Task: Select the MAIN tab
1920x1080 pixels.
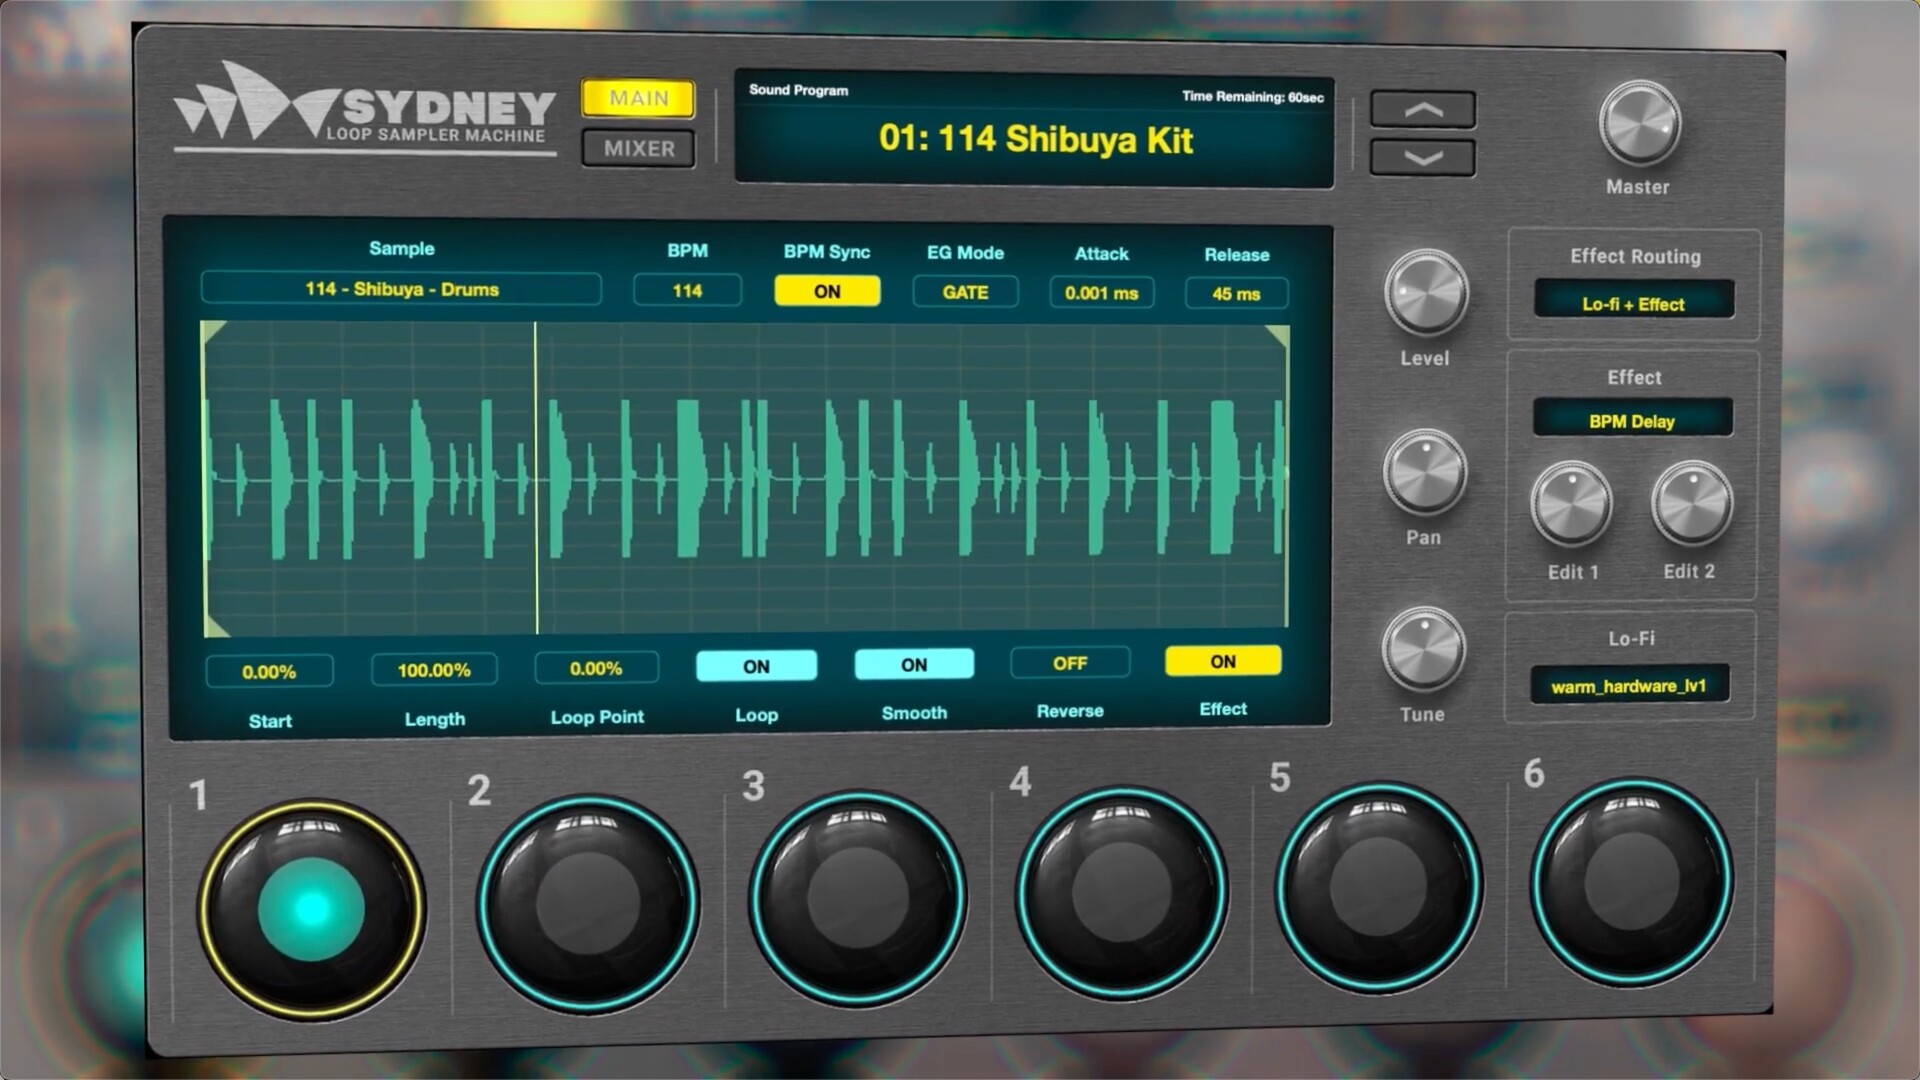Action: [x=639, y=98]
